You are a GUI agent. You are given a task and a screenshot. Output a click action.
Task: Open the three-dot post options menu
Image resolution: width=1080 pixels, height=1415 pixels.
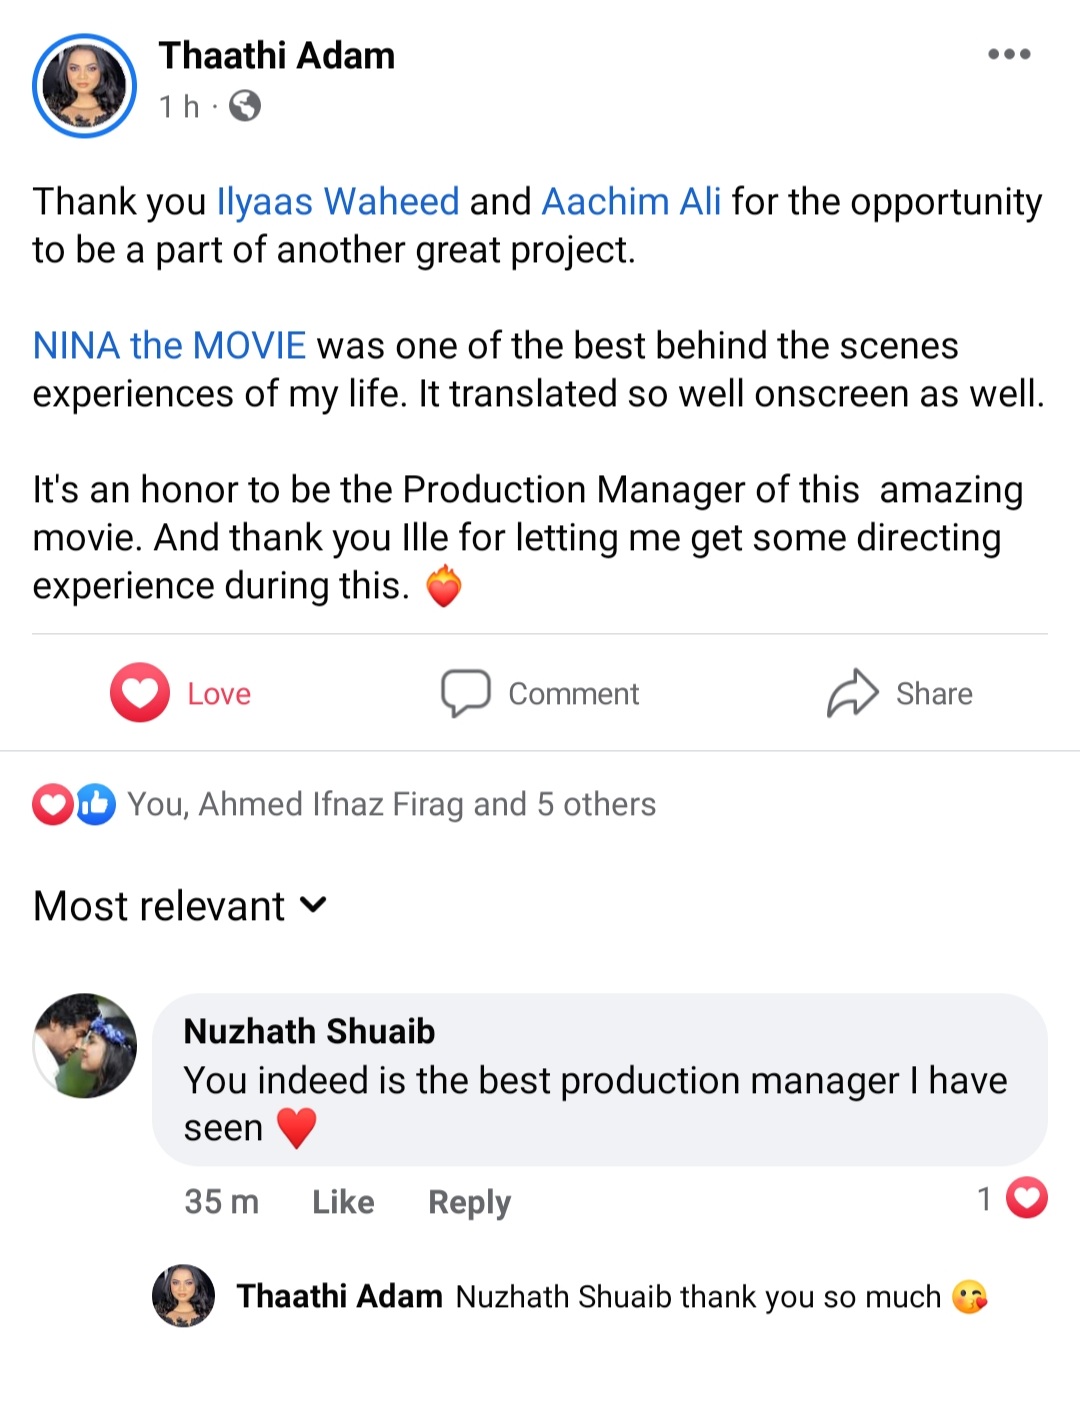(x=1008, y=54)
